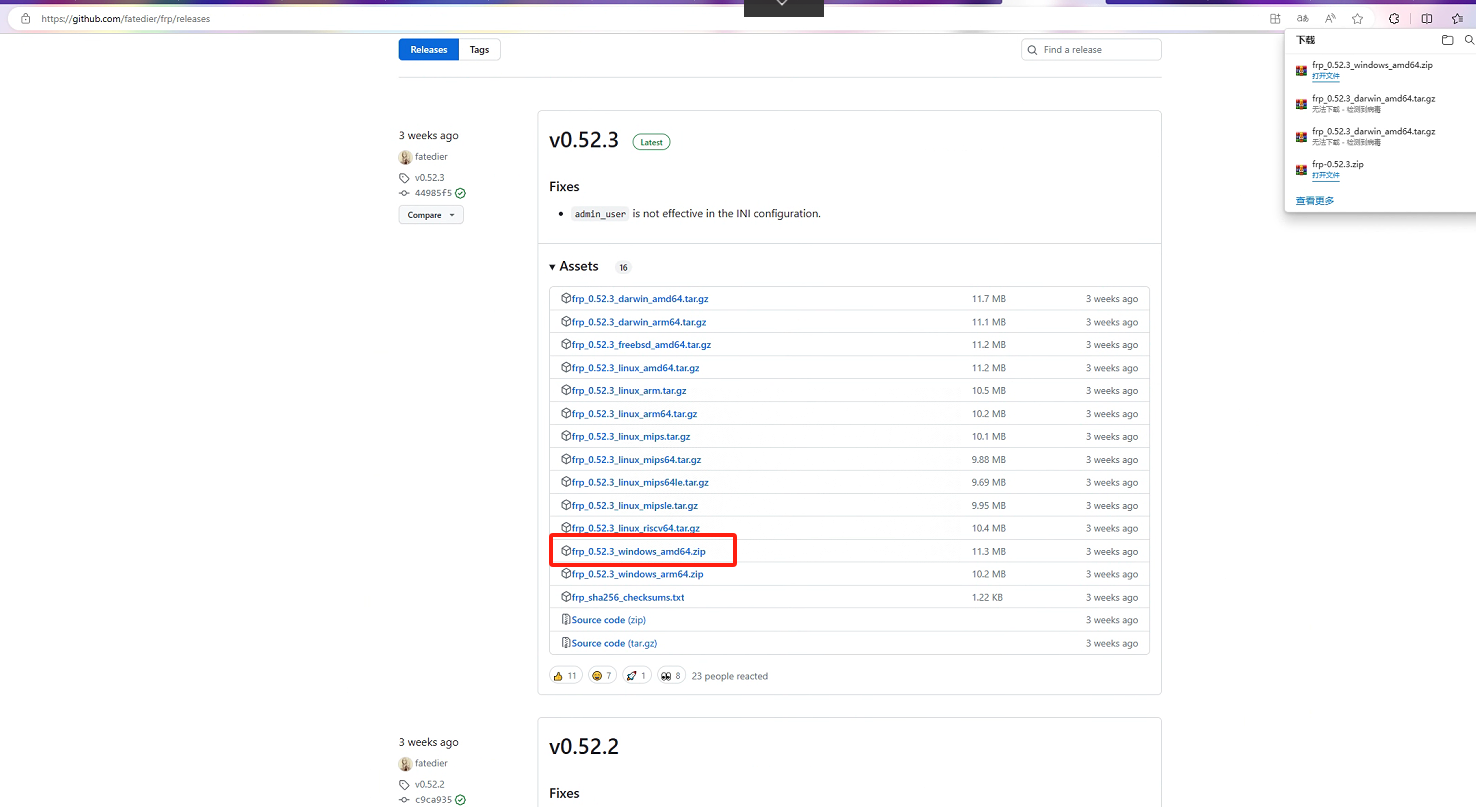React with rocket emoji (1)
Image resolution: width=1476 pixels, height=807 pixels.
[636, 676]
